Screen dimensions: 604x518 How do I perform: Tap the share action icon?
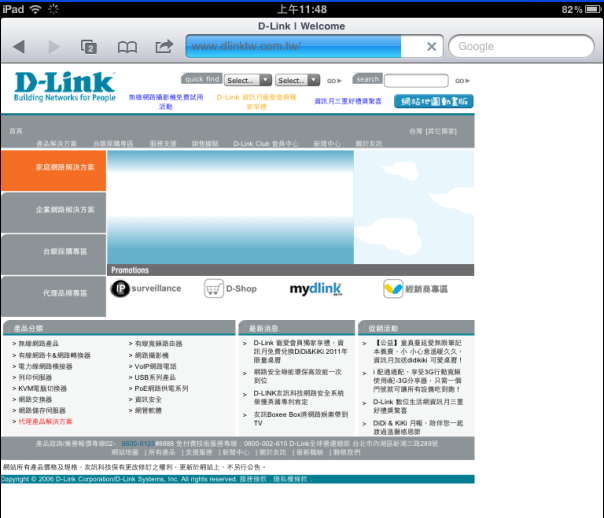coord(164,46)
